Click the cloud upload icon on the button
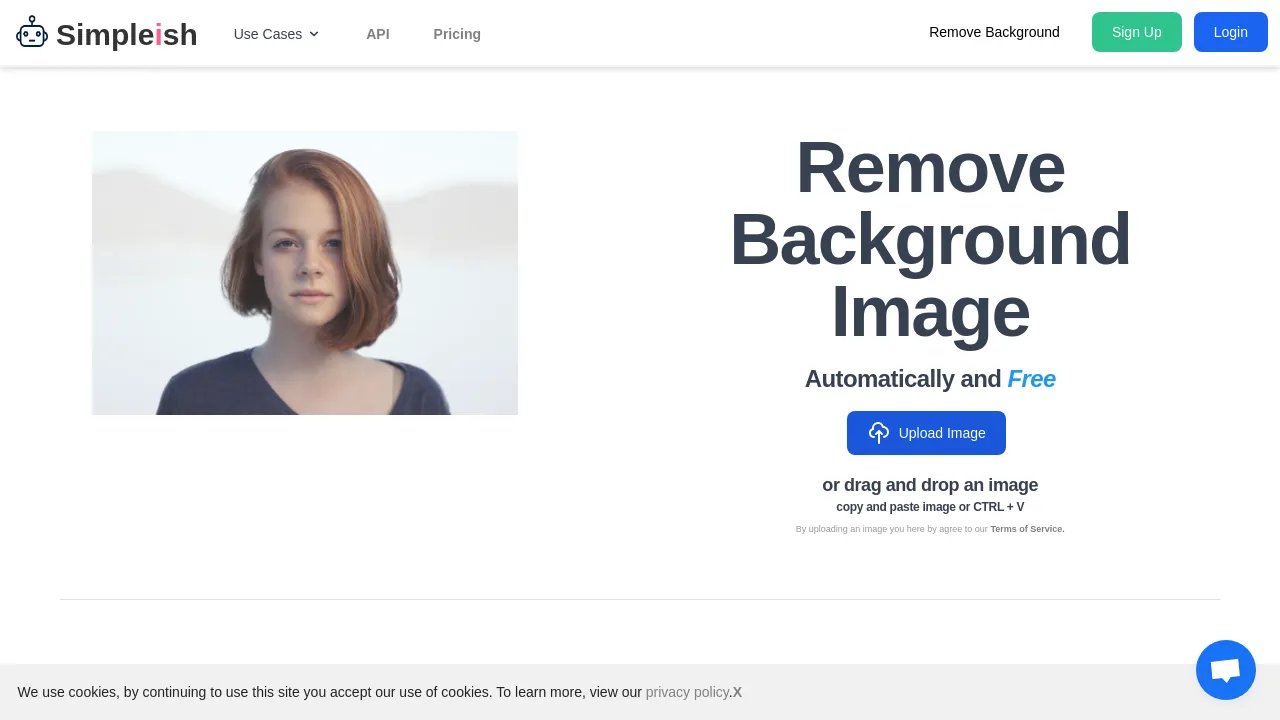This screenshot has height=720, width=1280. [879, 433]
